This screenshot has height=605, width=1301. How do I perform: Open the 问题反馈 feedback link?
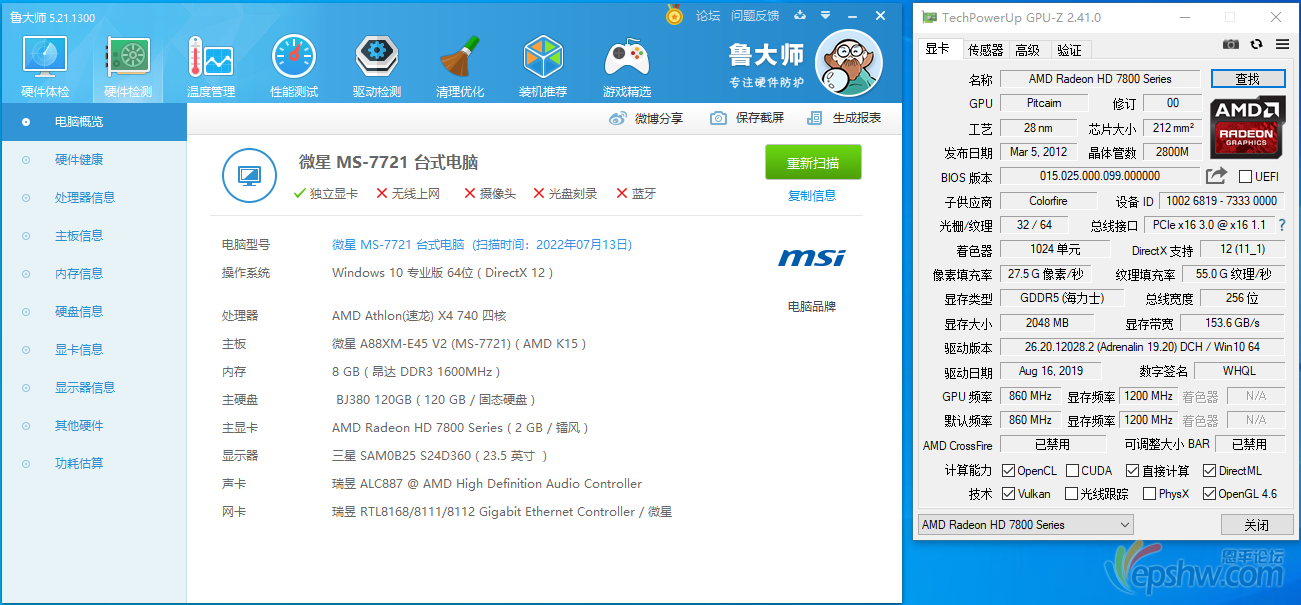755,16
